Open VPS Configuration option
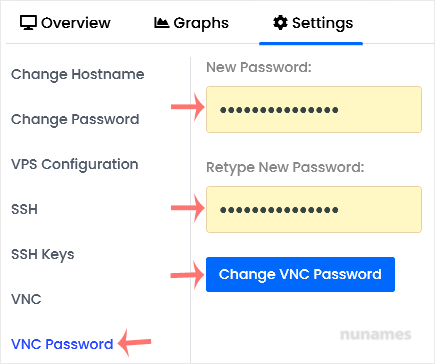 tap(75, 164)
